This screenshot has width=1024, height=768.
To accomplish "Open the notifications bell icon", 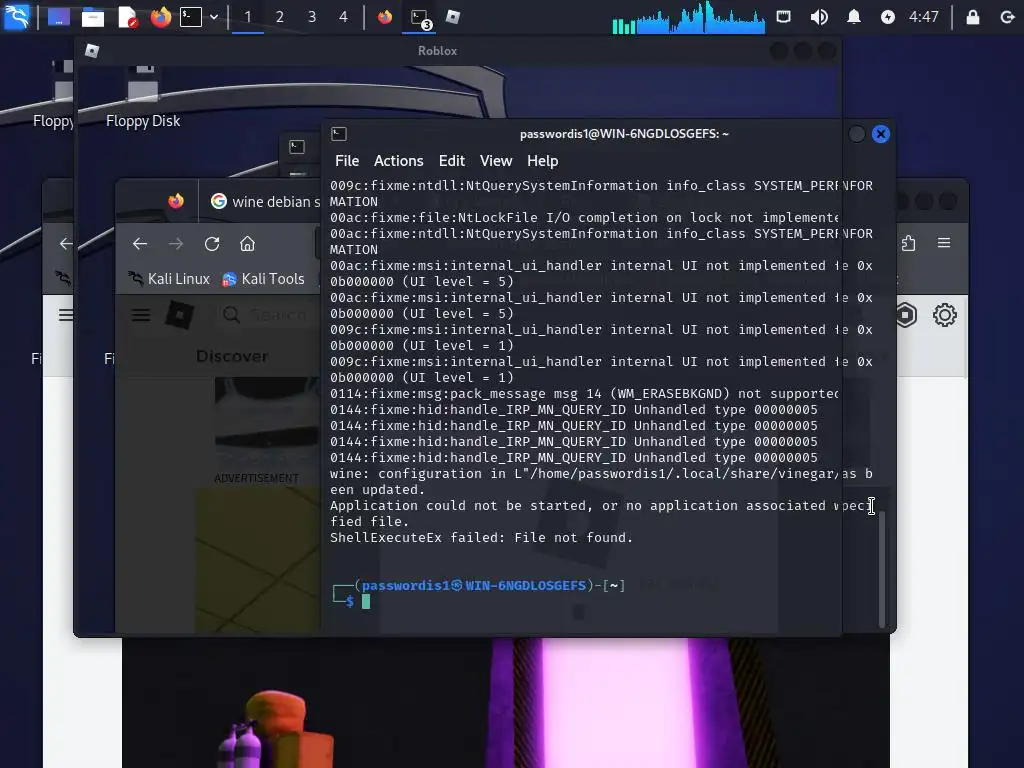I will click(x=854, y=17).
